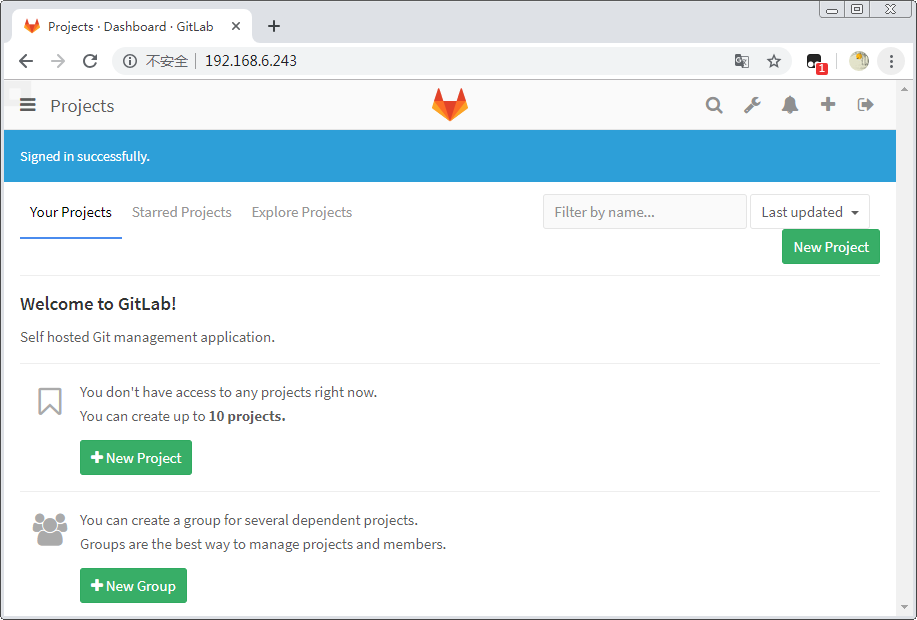Focus the Filter by name input
The width and height of the screenshot is (917, 620).
click(644, 212)
